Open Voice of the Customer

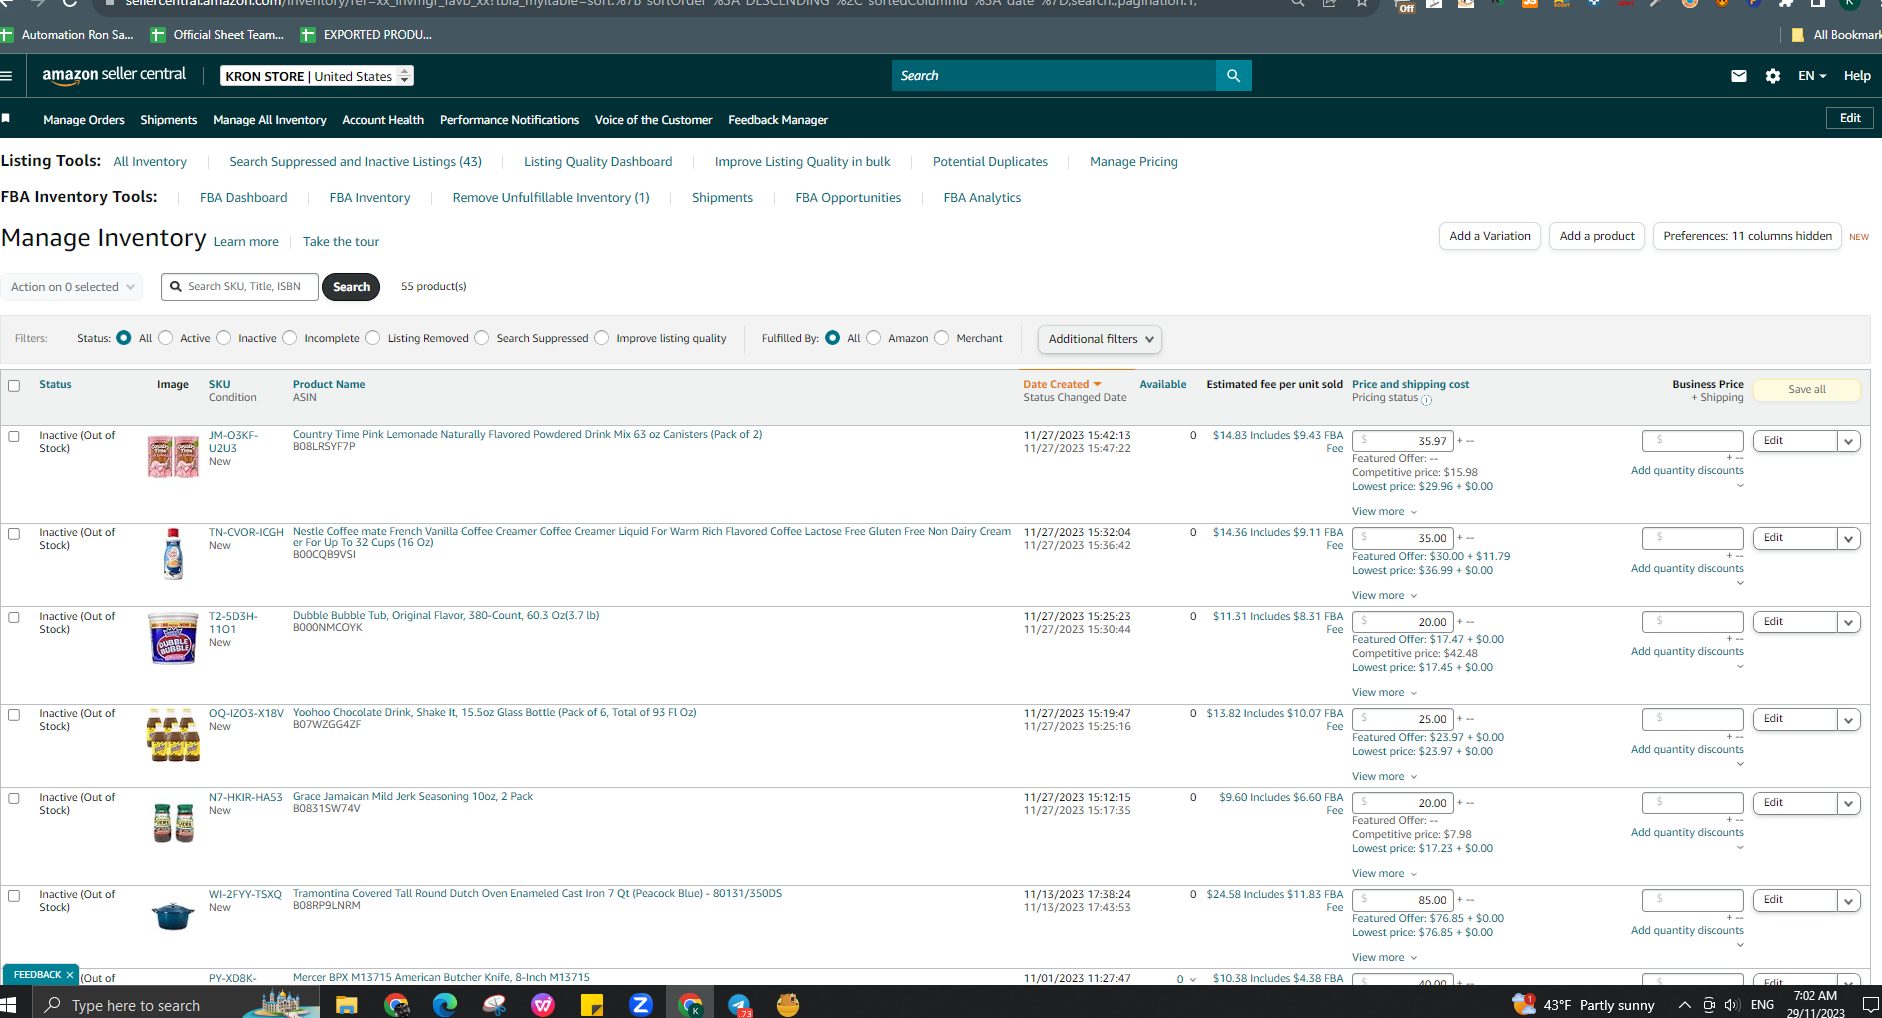(x=653, y=120)
